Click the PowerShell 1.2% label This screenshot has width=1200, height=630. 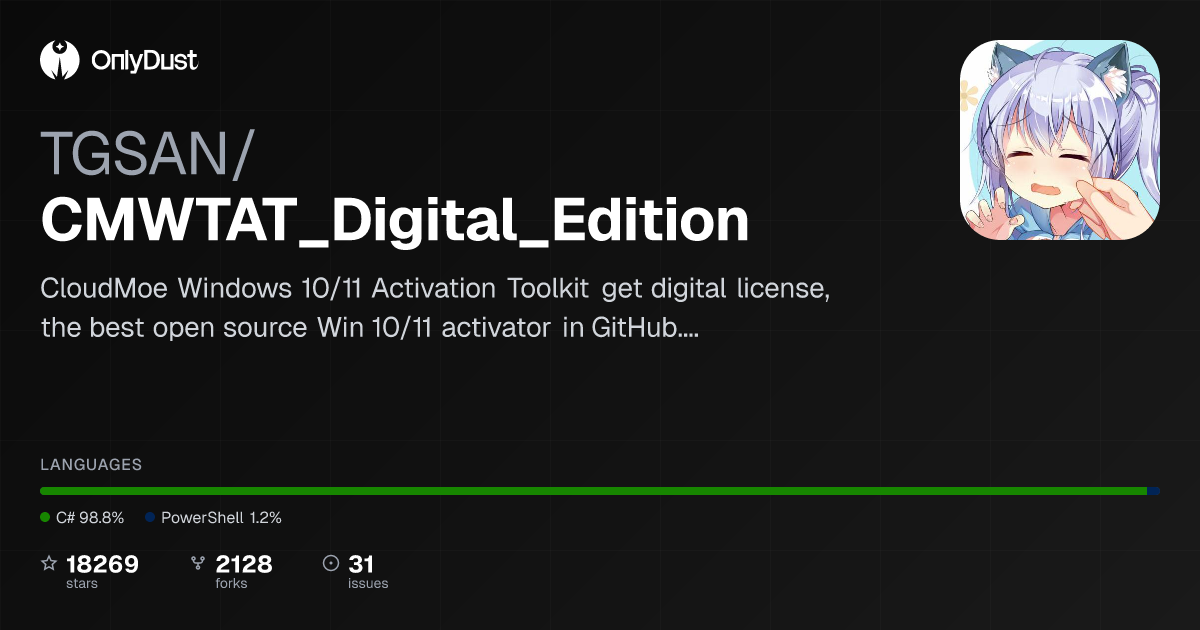(x=221, y=518)
